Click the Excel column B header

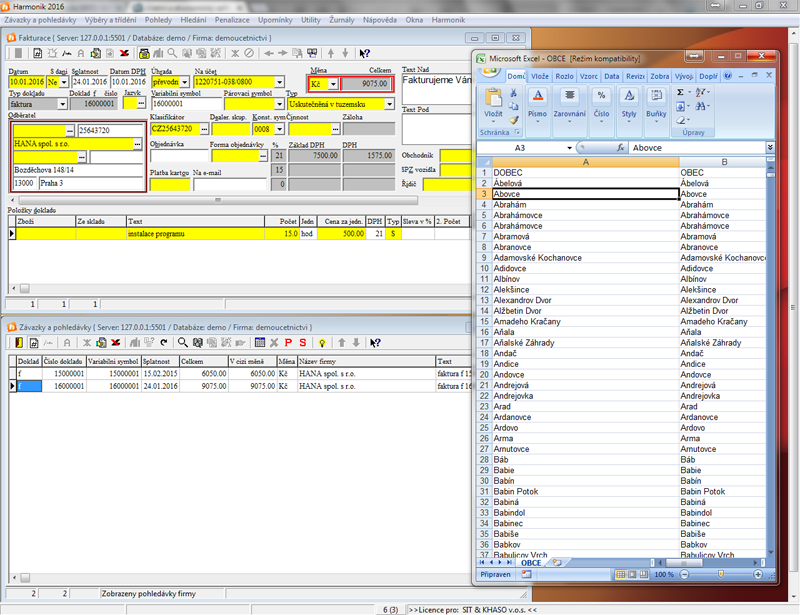[723, 162]
